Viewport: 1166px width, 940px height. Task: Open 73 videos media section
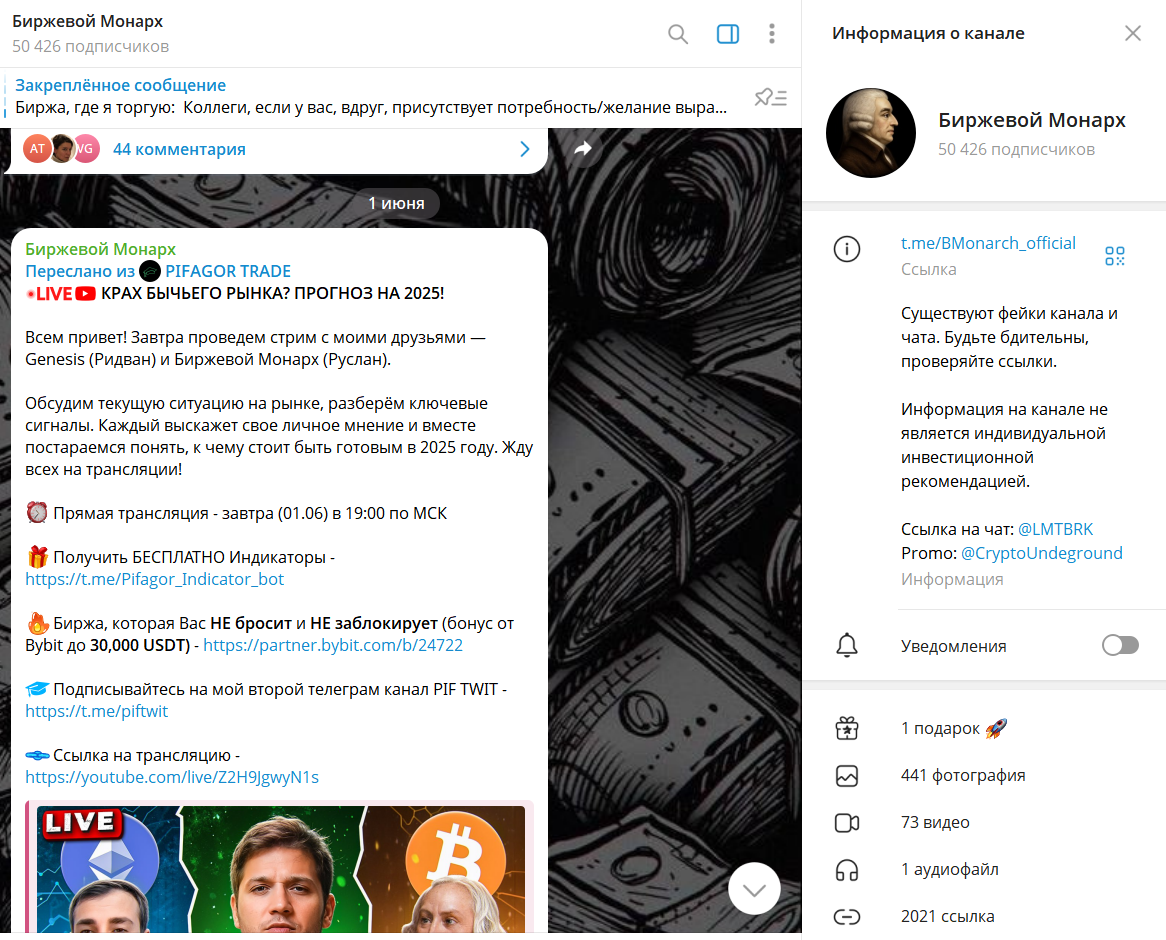click(984, 822)
